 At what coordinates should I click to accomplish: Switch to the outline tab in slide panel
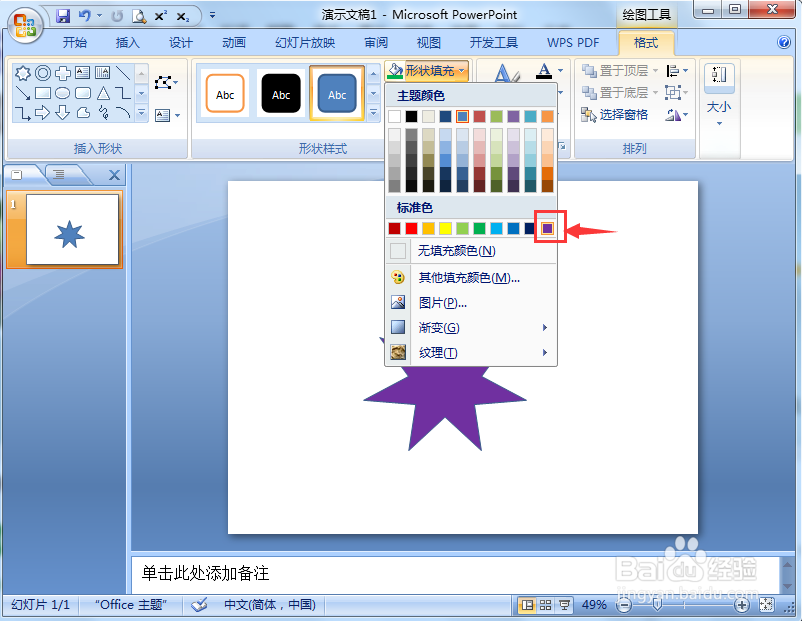click(60, 174)
